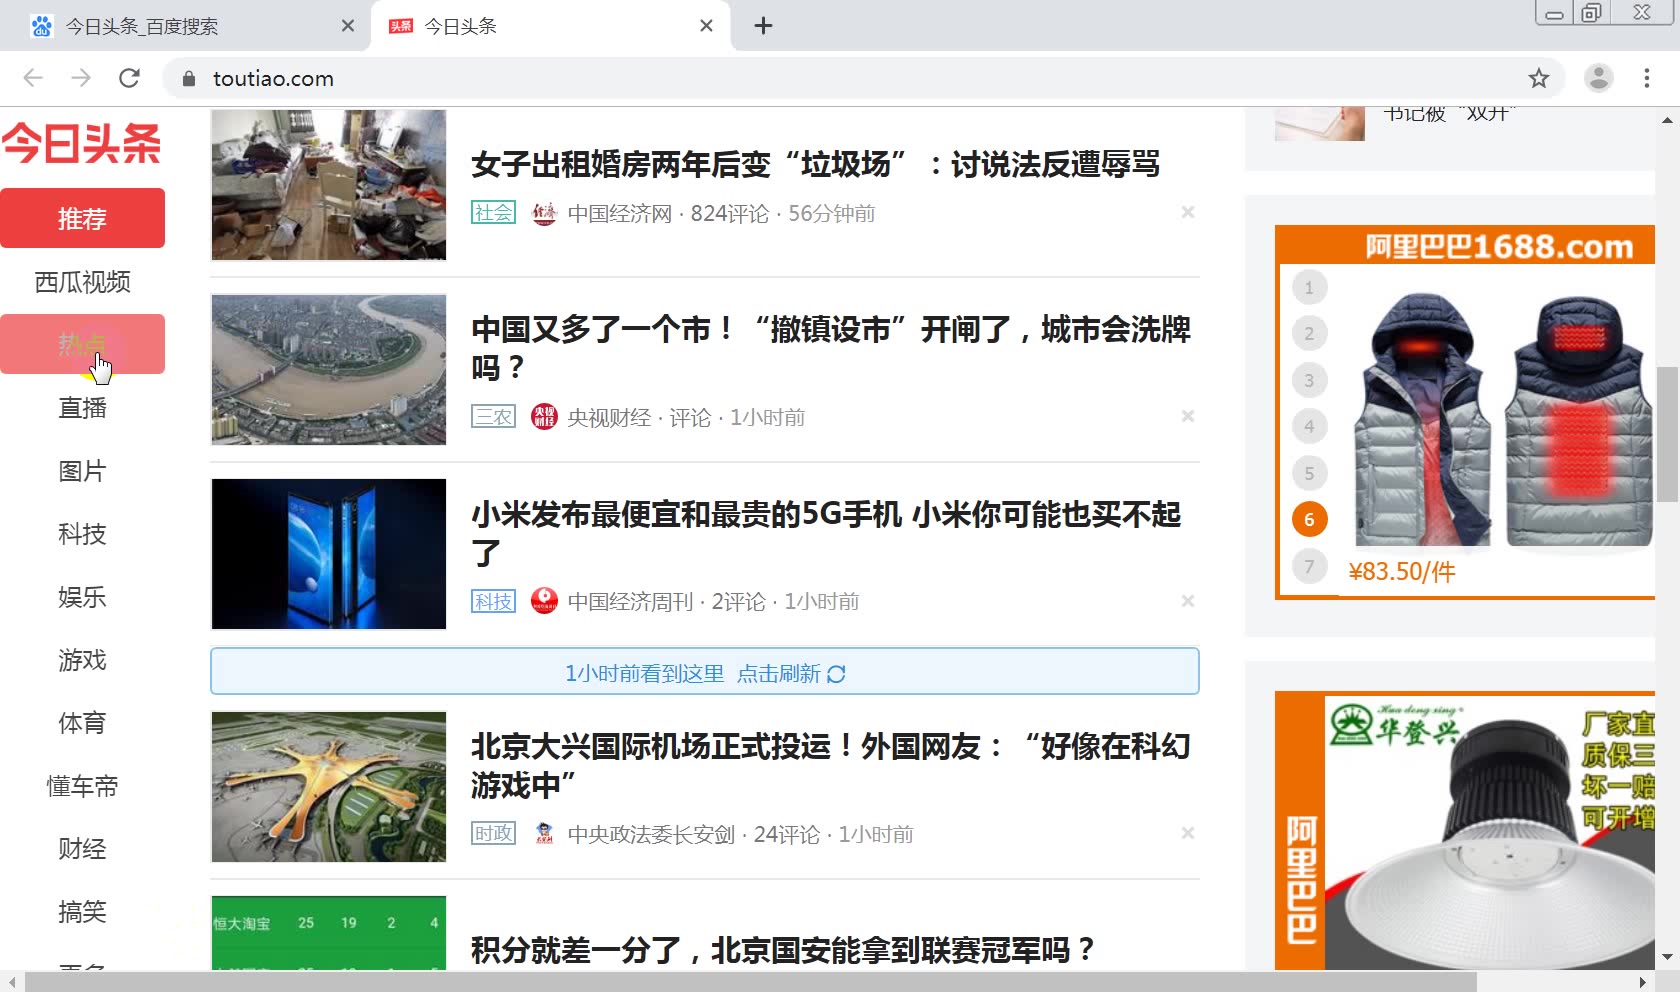Click the 科技 tag under the Xiaomi article
The width and height of the screenshot is (1680, 992).
[493, 601]
